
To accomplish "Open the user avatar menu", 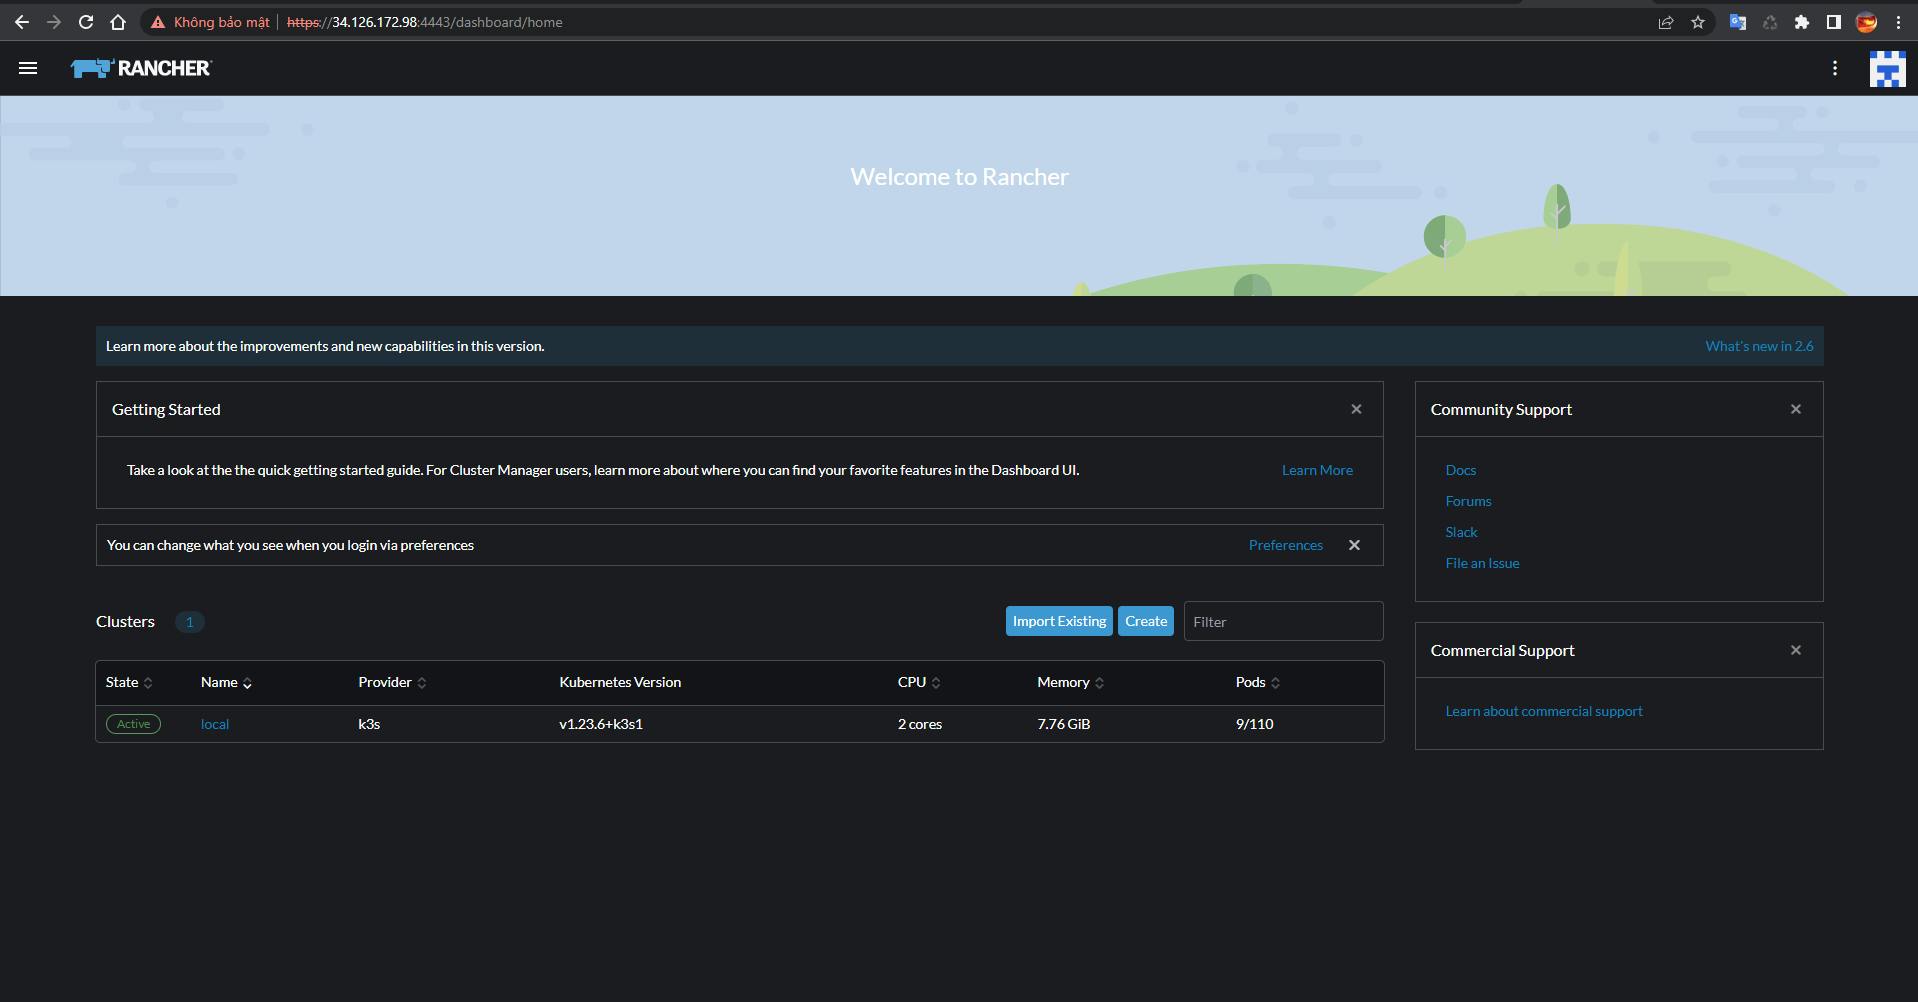I will (x=1887, y=68).
